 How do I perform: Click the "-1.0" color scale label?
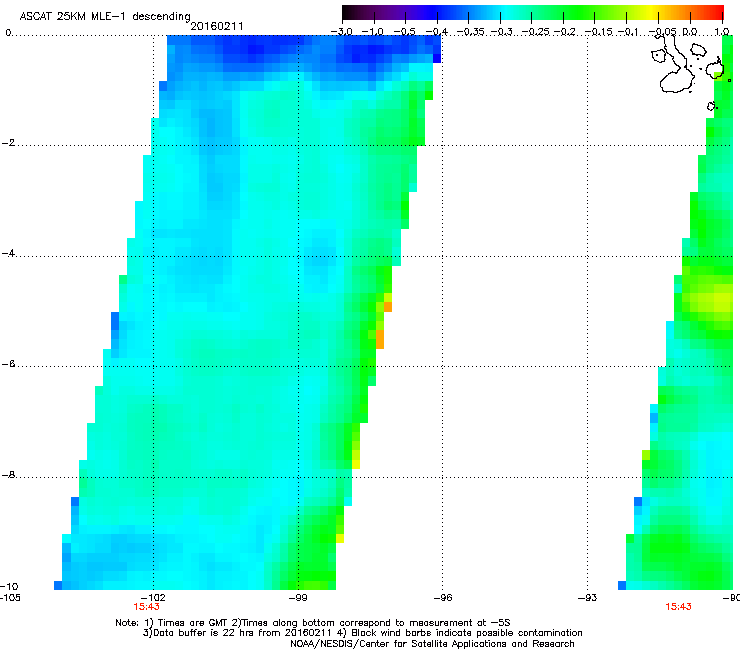[x=373, y=32]
